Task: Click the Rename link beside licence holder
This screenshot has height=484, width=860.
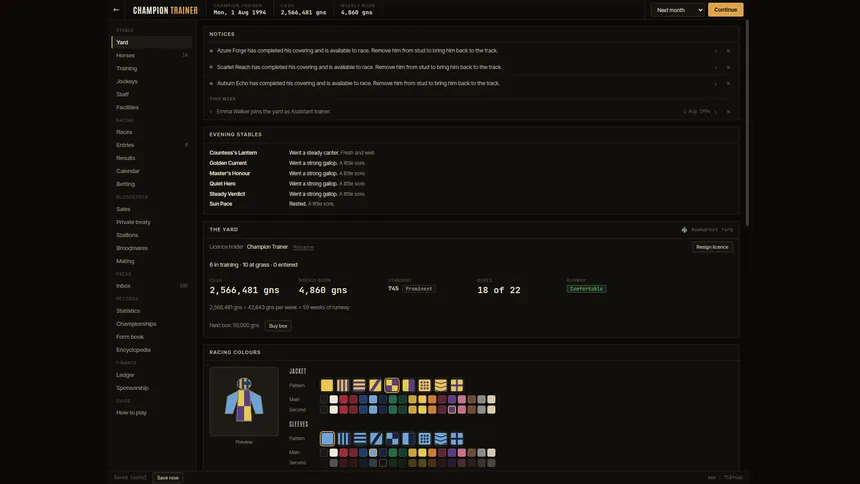Action: coord(303,247)
